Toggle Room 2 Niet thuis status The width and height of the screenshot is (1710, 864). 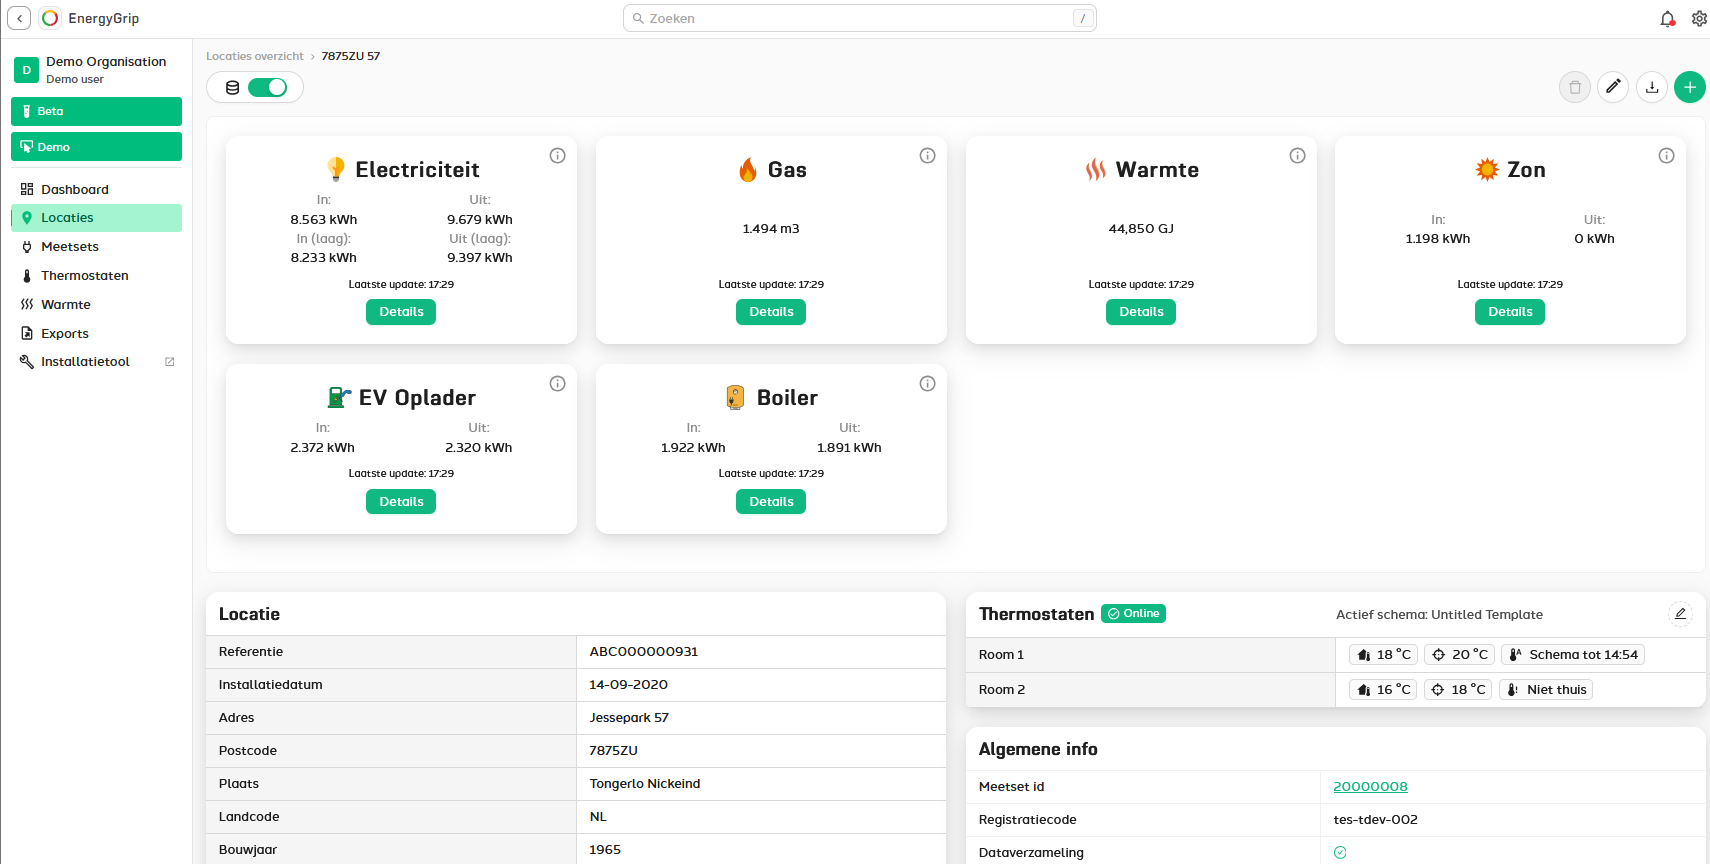point(1546,690)
